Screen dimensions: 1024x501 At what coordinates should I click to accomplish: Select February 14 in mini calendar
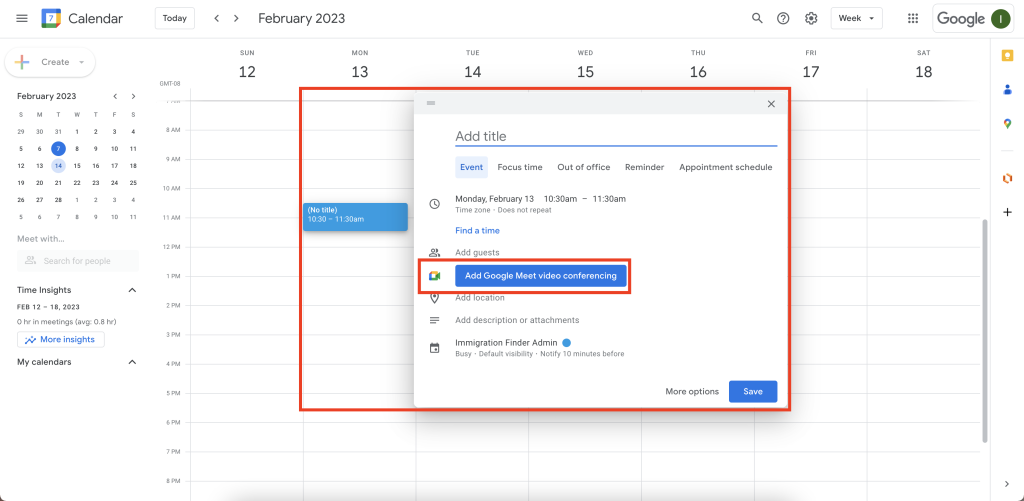pos(58,166)
